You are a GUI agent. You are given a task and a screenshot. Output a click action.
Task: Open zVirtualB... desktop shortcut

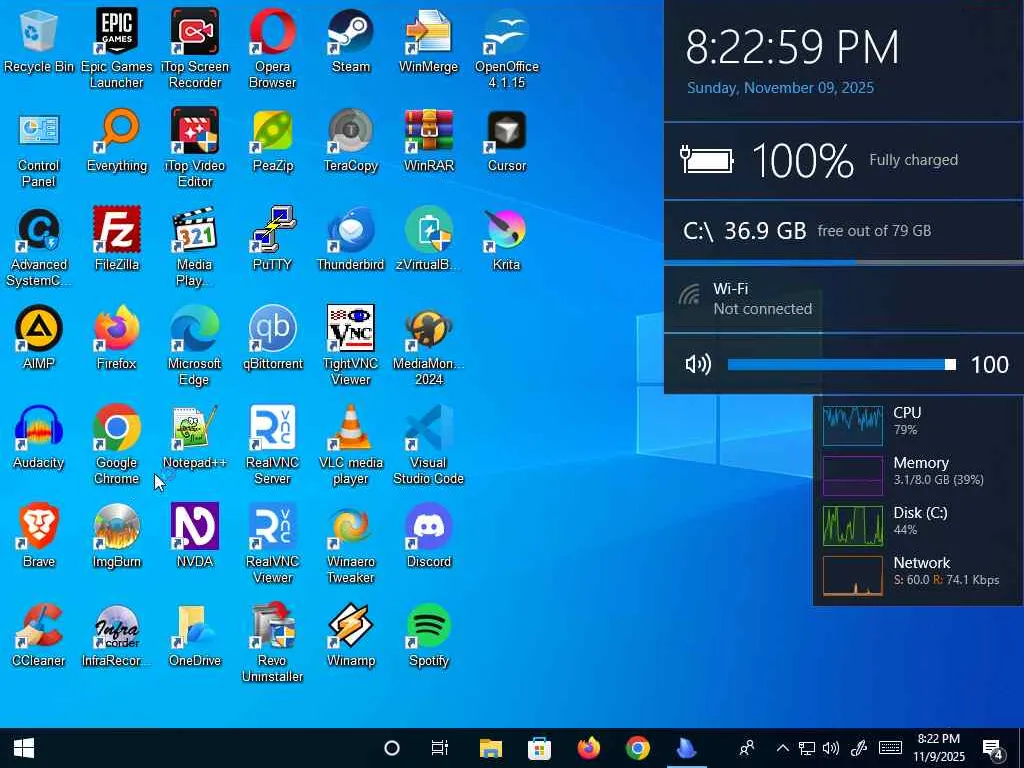tap(428, 240)
